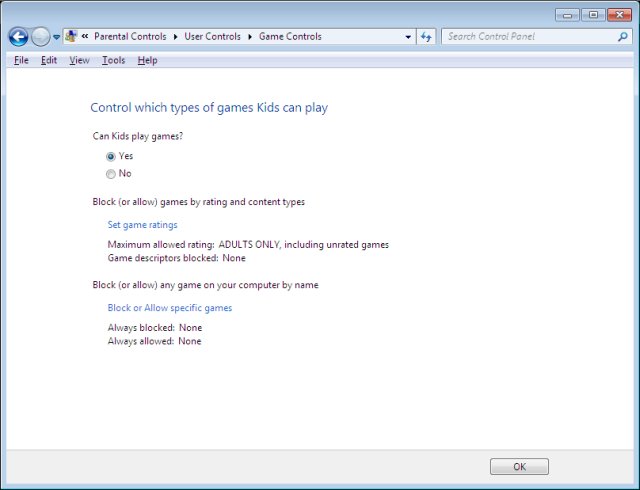Click the Refresh icon

[x=426, y=37]
